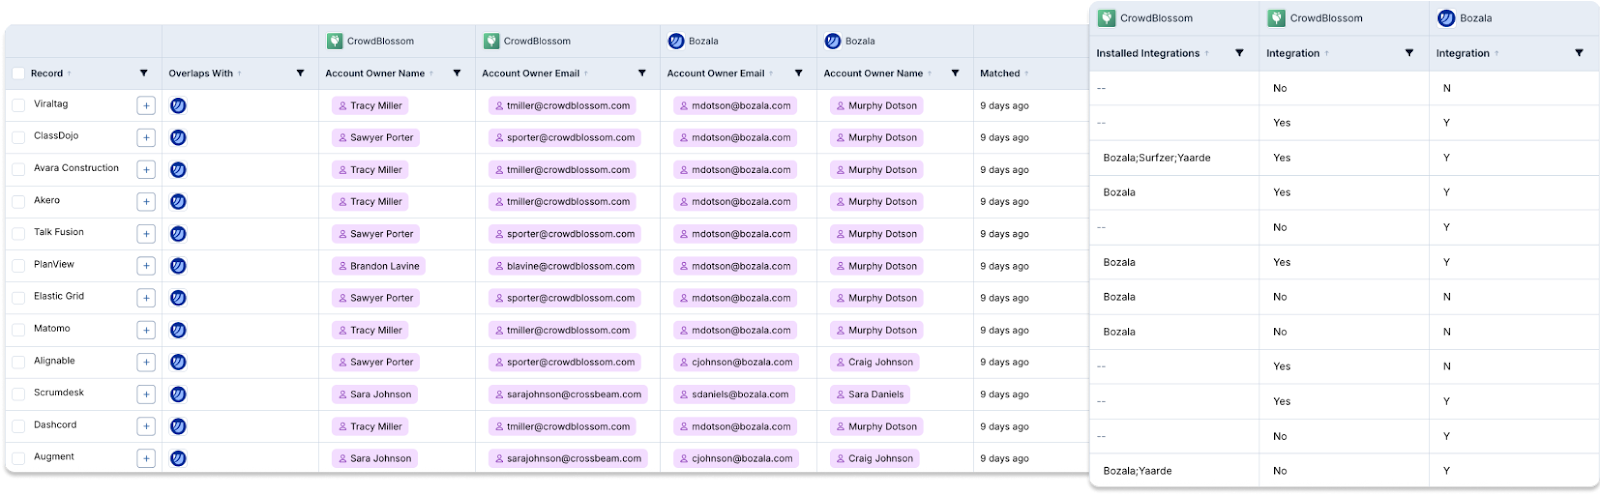Open the plus button for Elastic Grid
Viewport: 1600px width, 496px height.
tap(146, 297)
